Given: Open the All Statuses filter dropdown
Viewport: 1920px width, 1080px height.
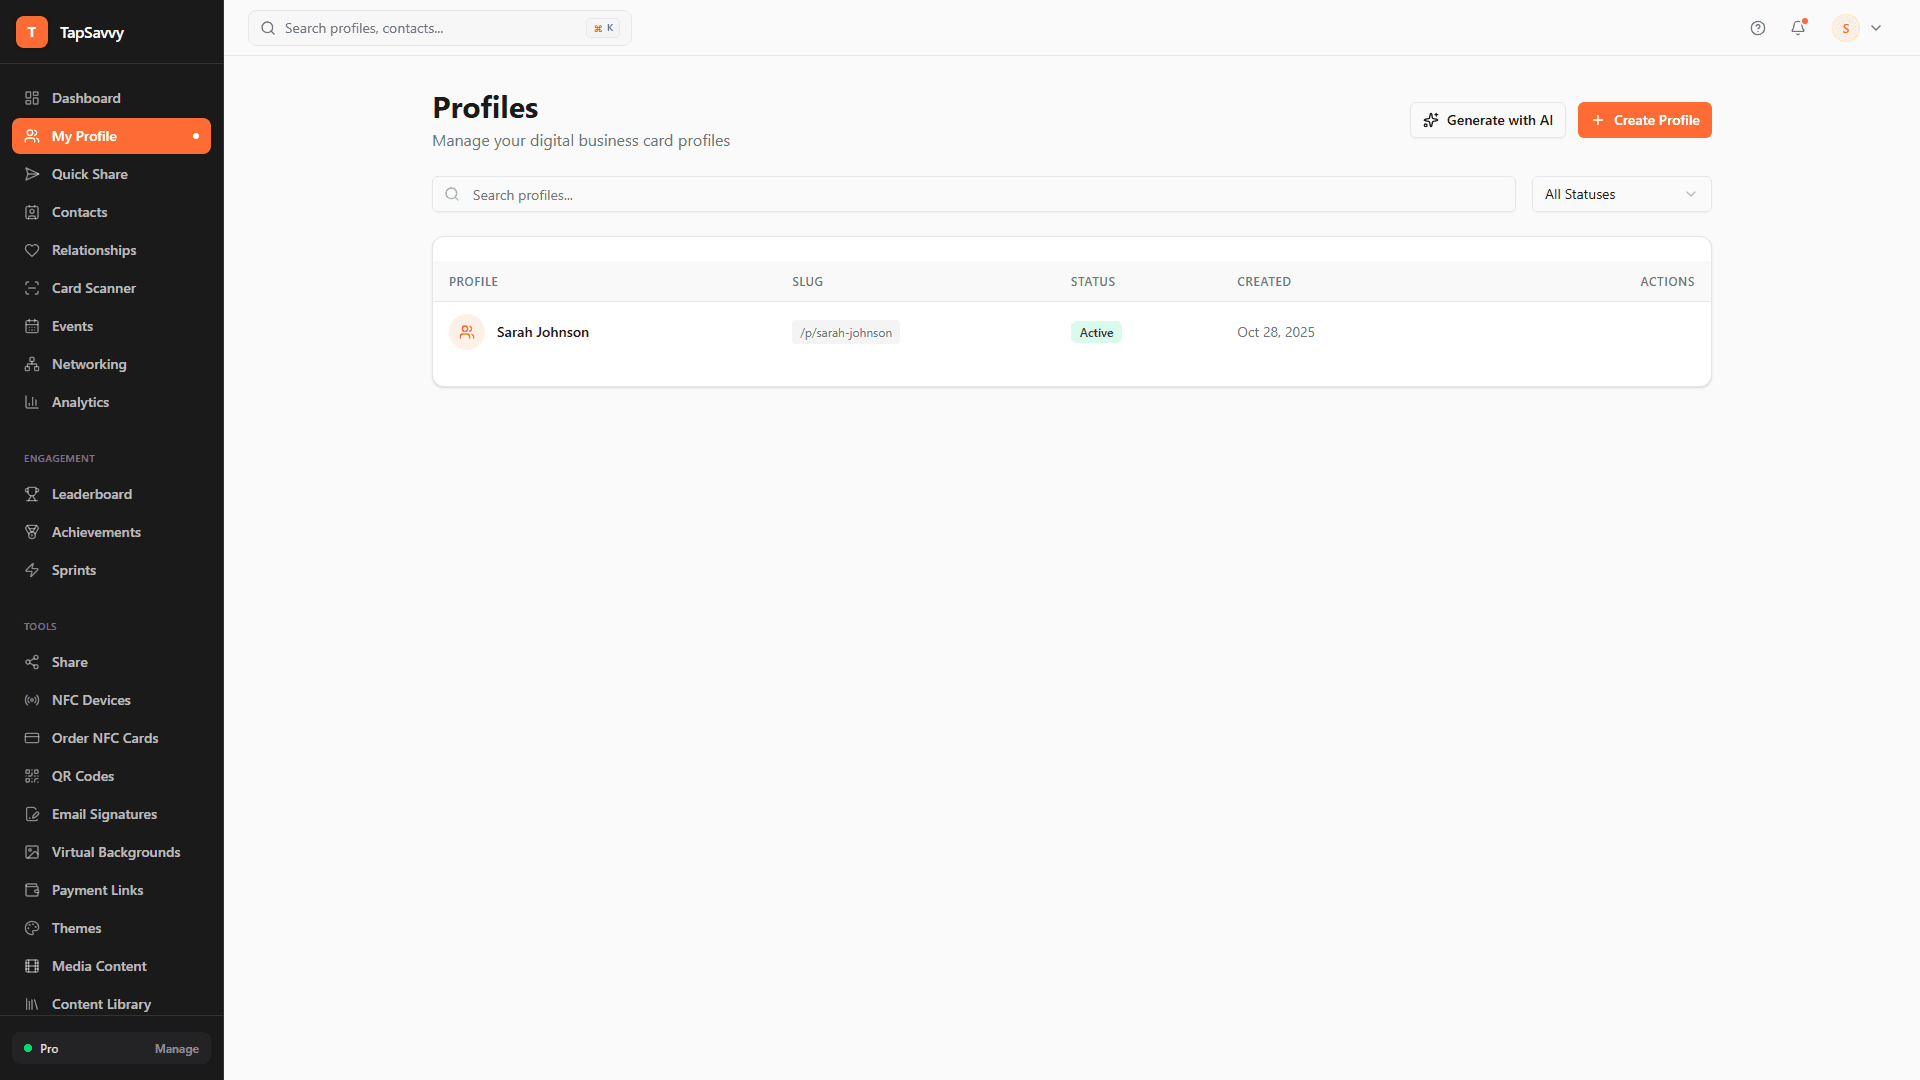Looking at the screenshot, I should point(1620,194).
